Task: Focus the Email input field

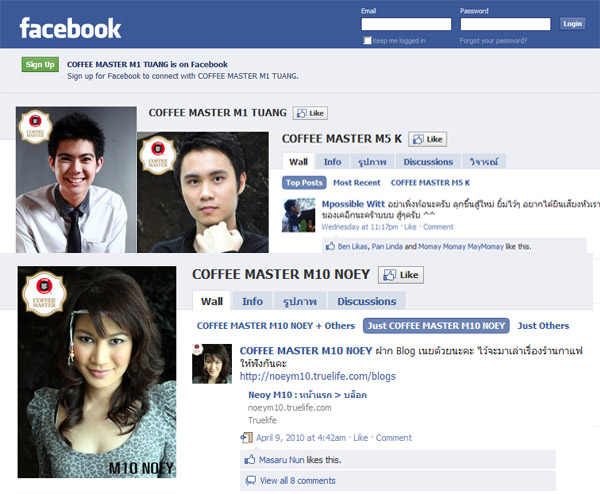Action: click(x=406, y=24)
